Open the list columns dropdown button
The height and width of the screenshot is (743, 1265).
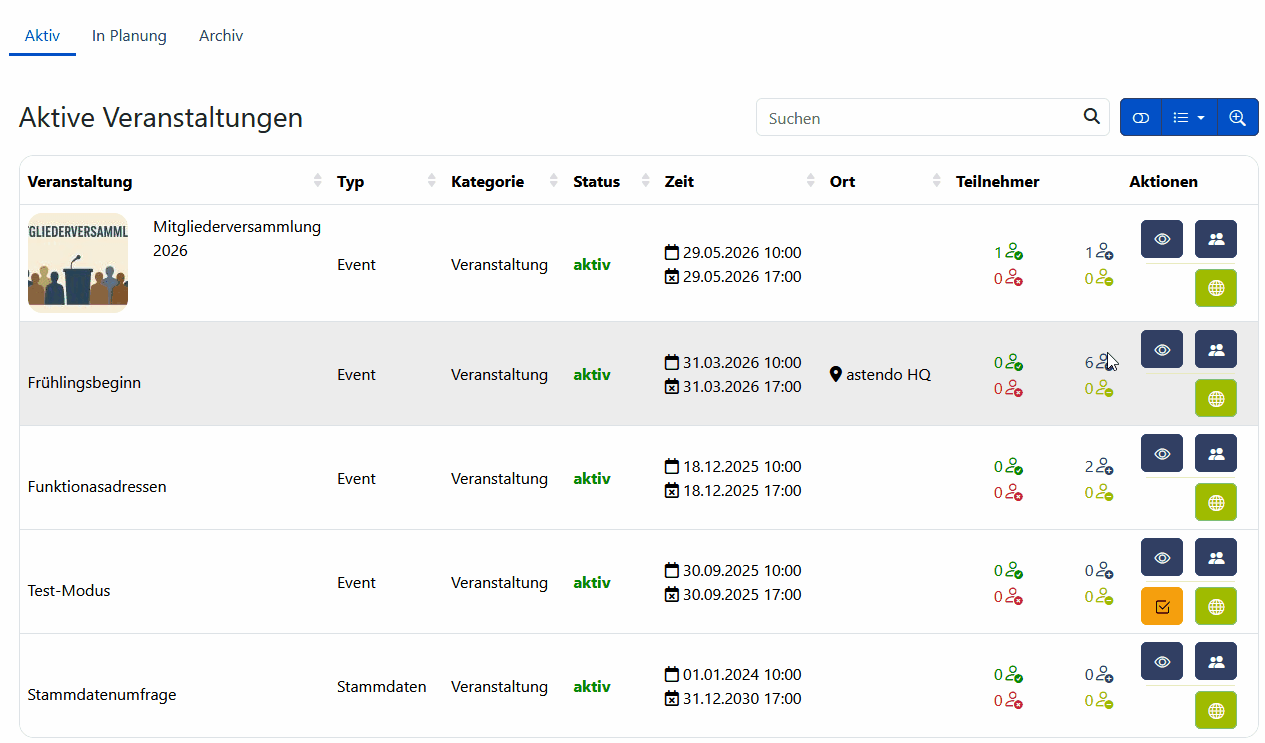(1189, 117)
